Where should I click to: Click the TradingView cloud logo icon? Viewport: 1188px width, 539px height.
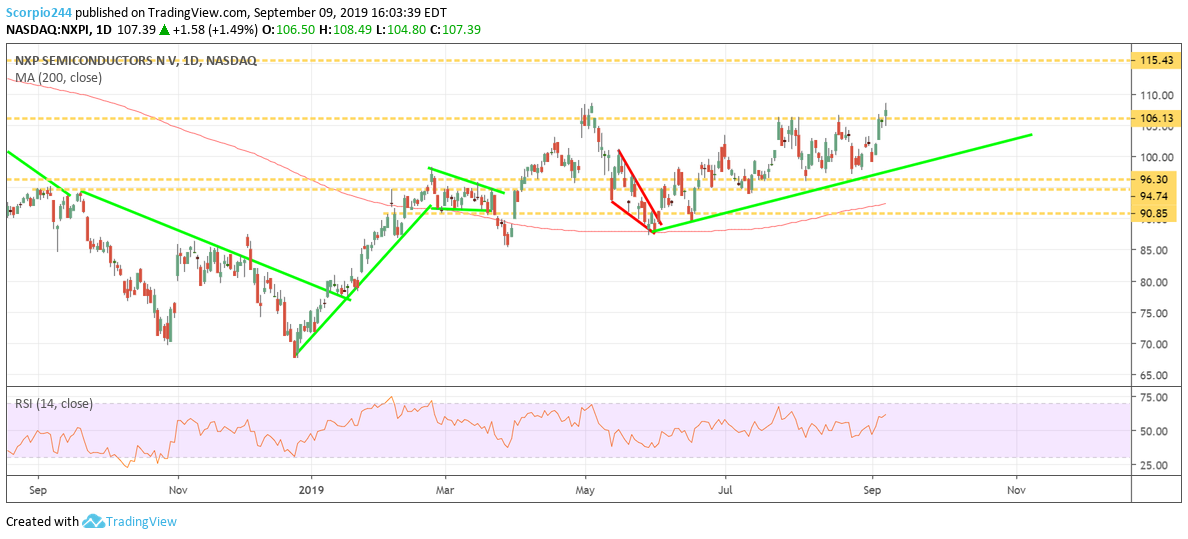pyautogui.click(x=93, y=521)
